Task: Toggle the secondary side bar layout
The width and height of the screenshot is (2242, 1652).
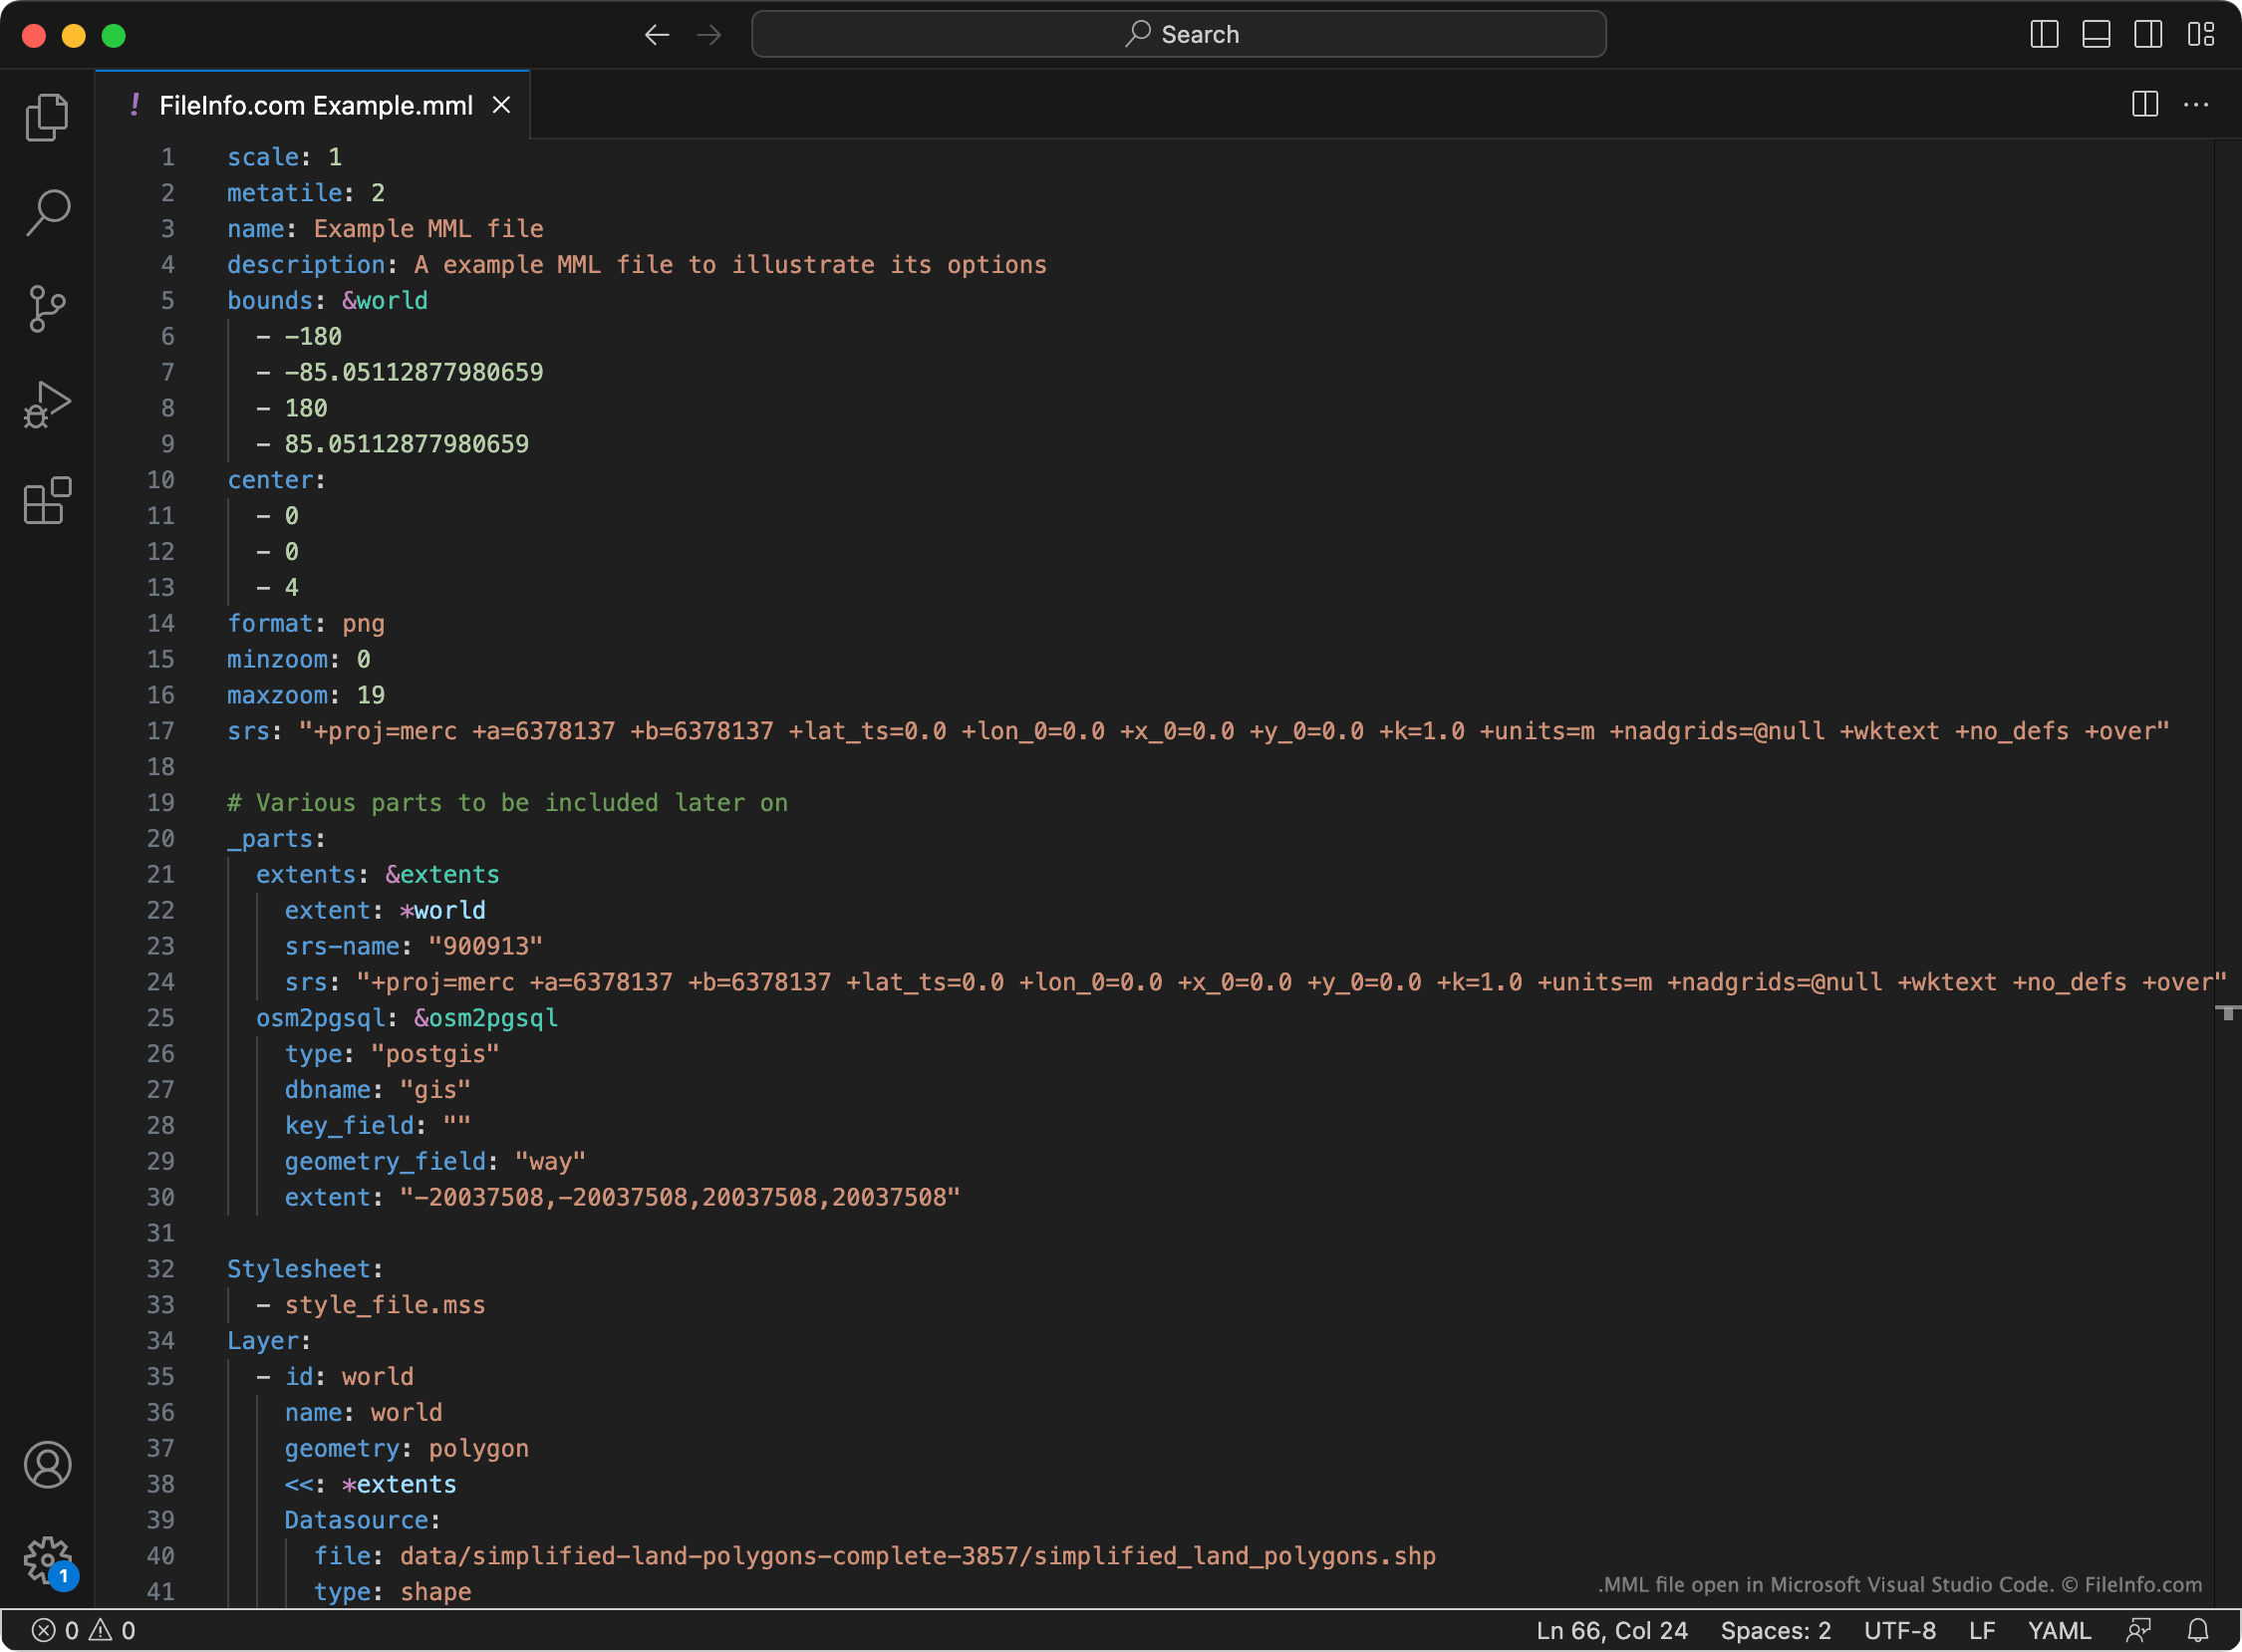Action: [2149, 35]
